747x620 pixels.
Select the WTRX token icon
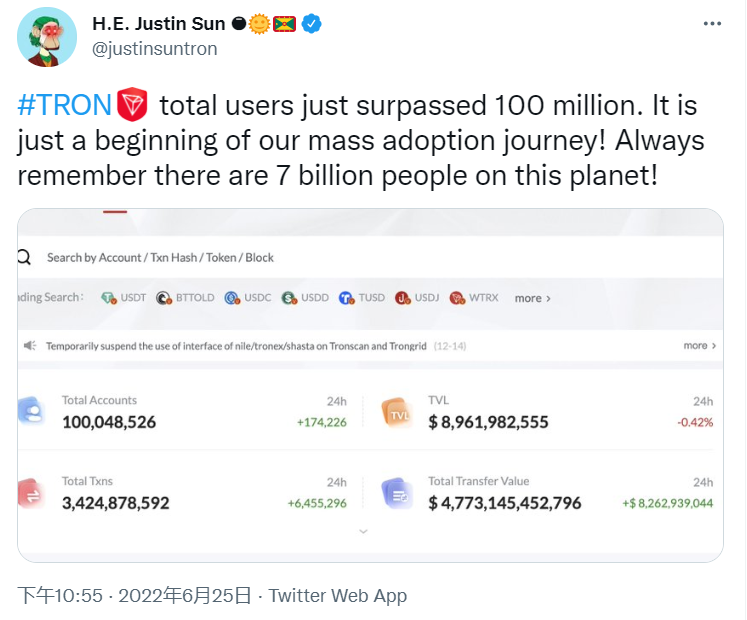coord(457,298)
